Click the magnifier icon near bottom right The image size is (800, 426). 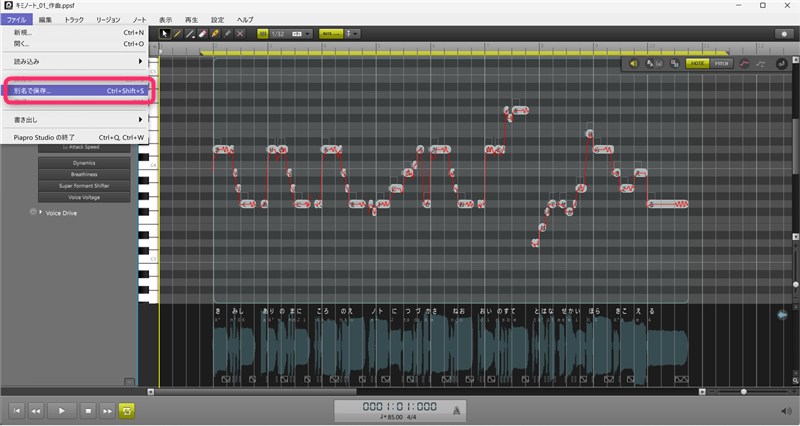click(x=795, y=381)
